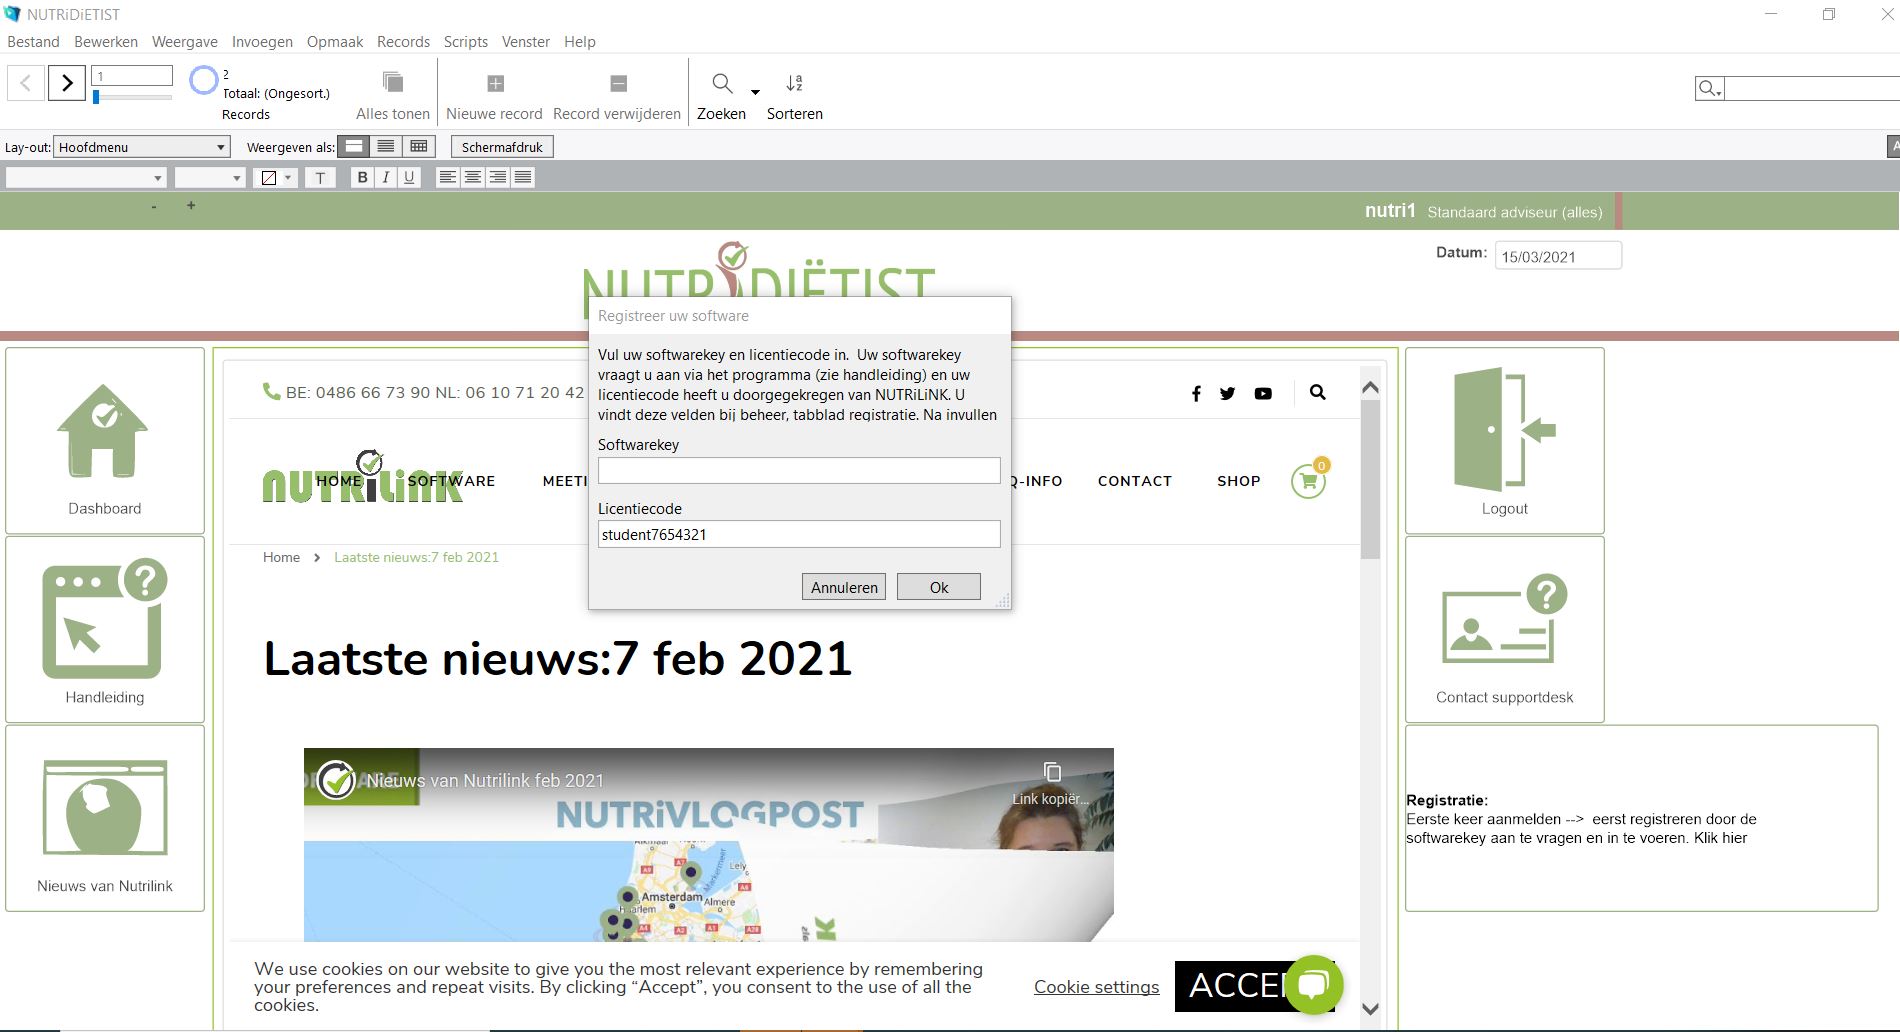Expand the Zoeken dropdown arrow
This screenshot has height=1032, width=1900.
[756, 92]
